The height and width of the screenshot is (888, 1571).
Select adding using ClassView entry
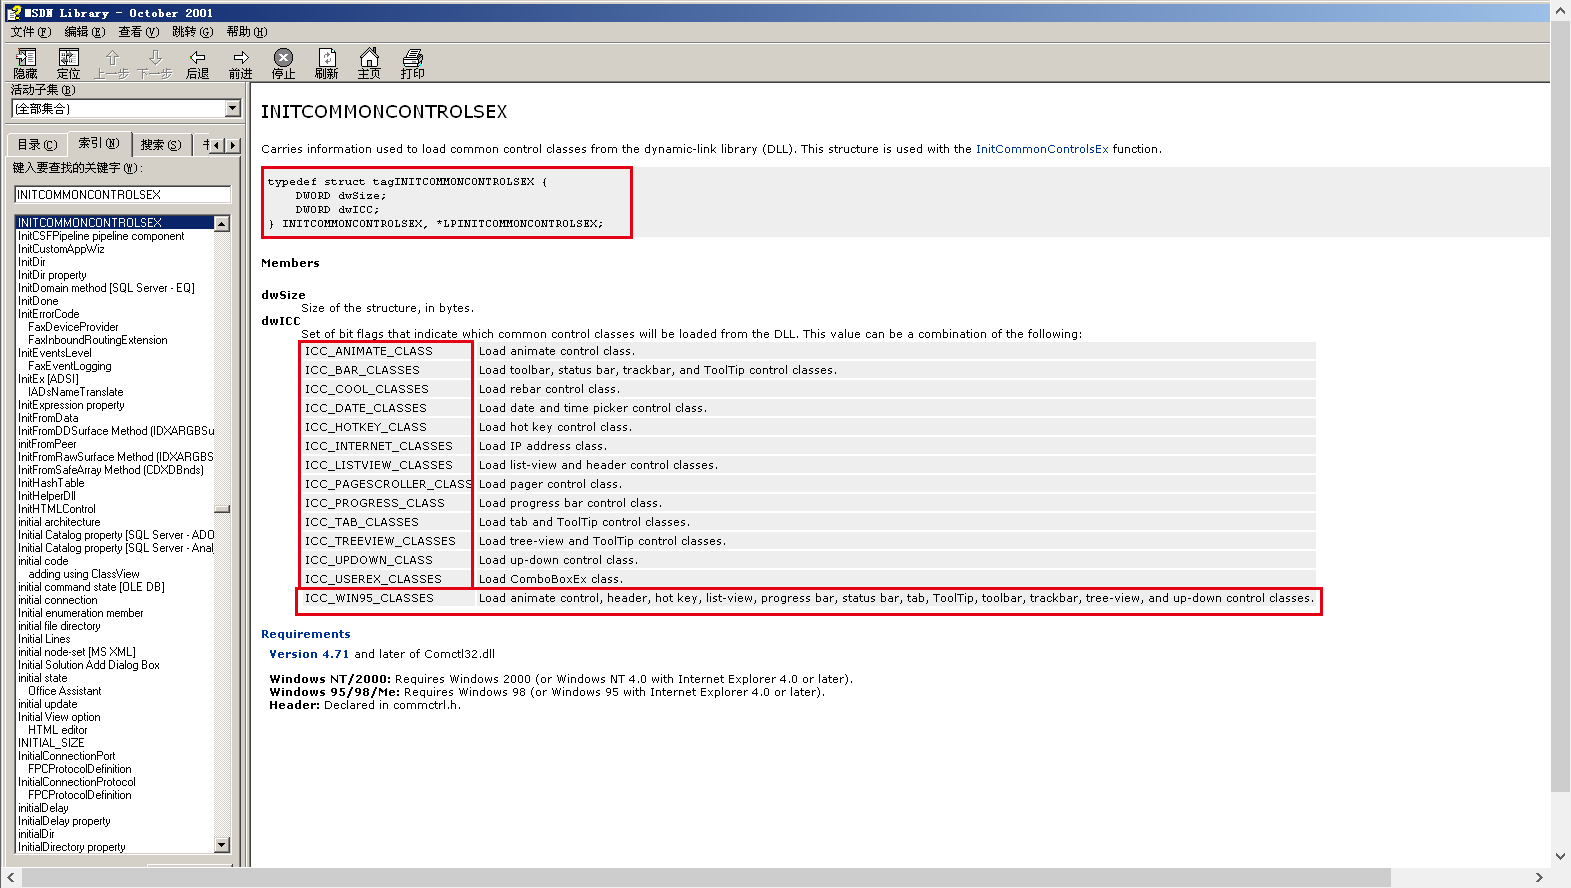(x=84, y=574)
